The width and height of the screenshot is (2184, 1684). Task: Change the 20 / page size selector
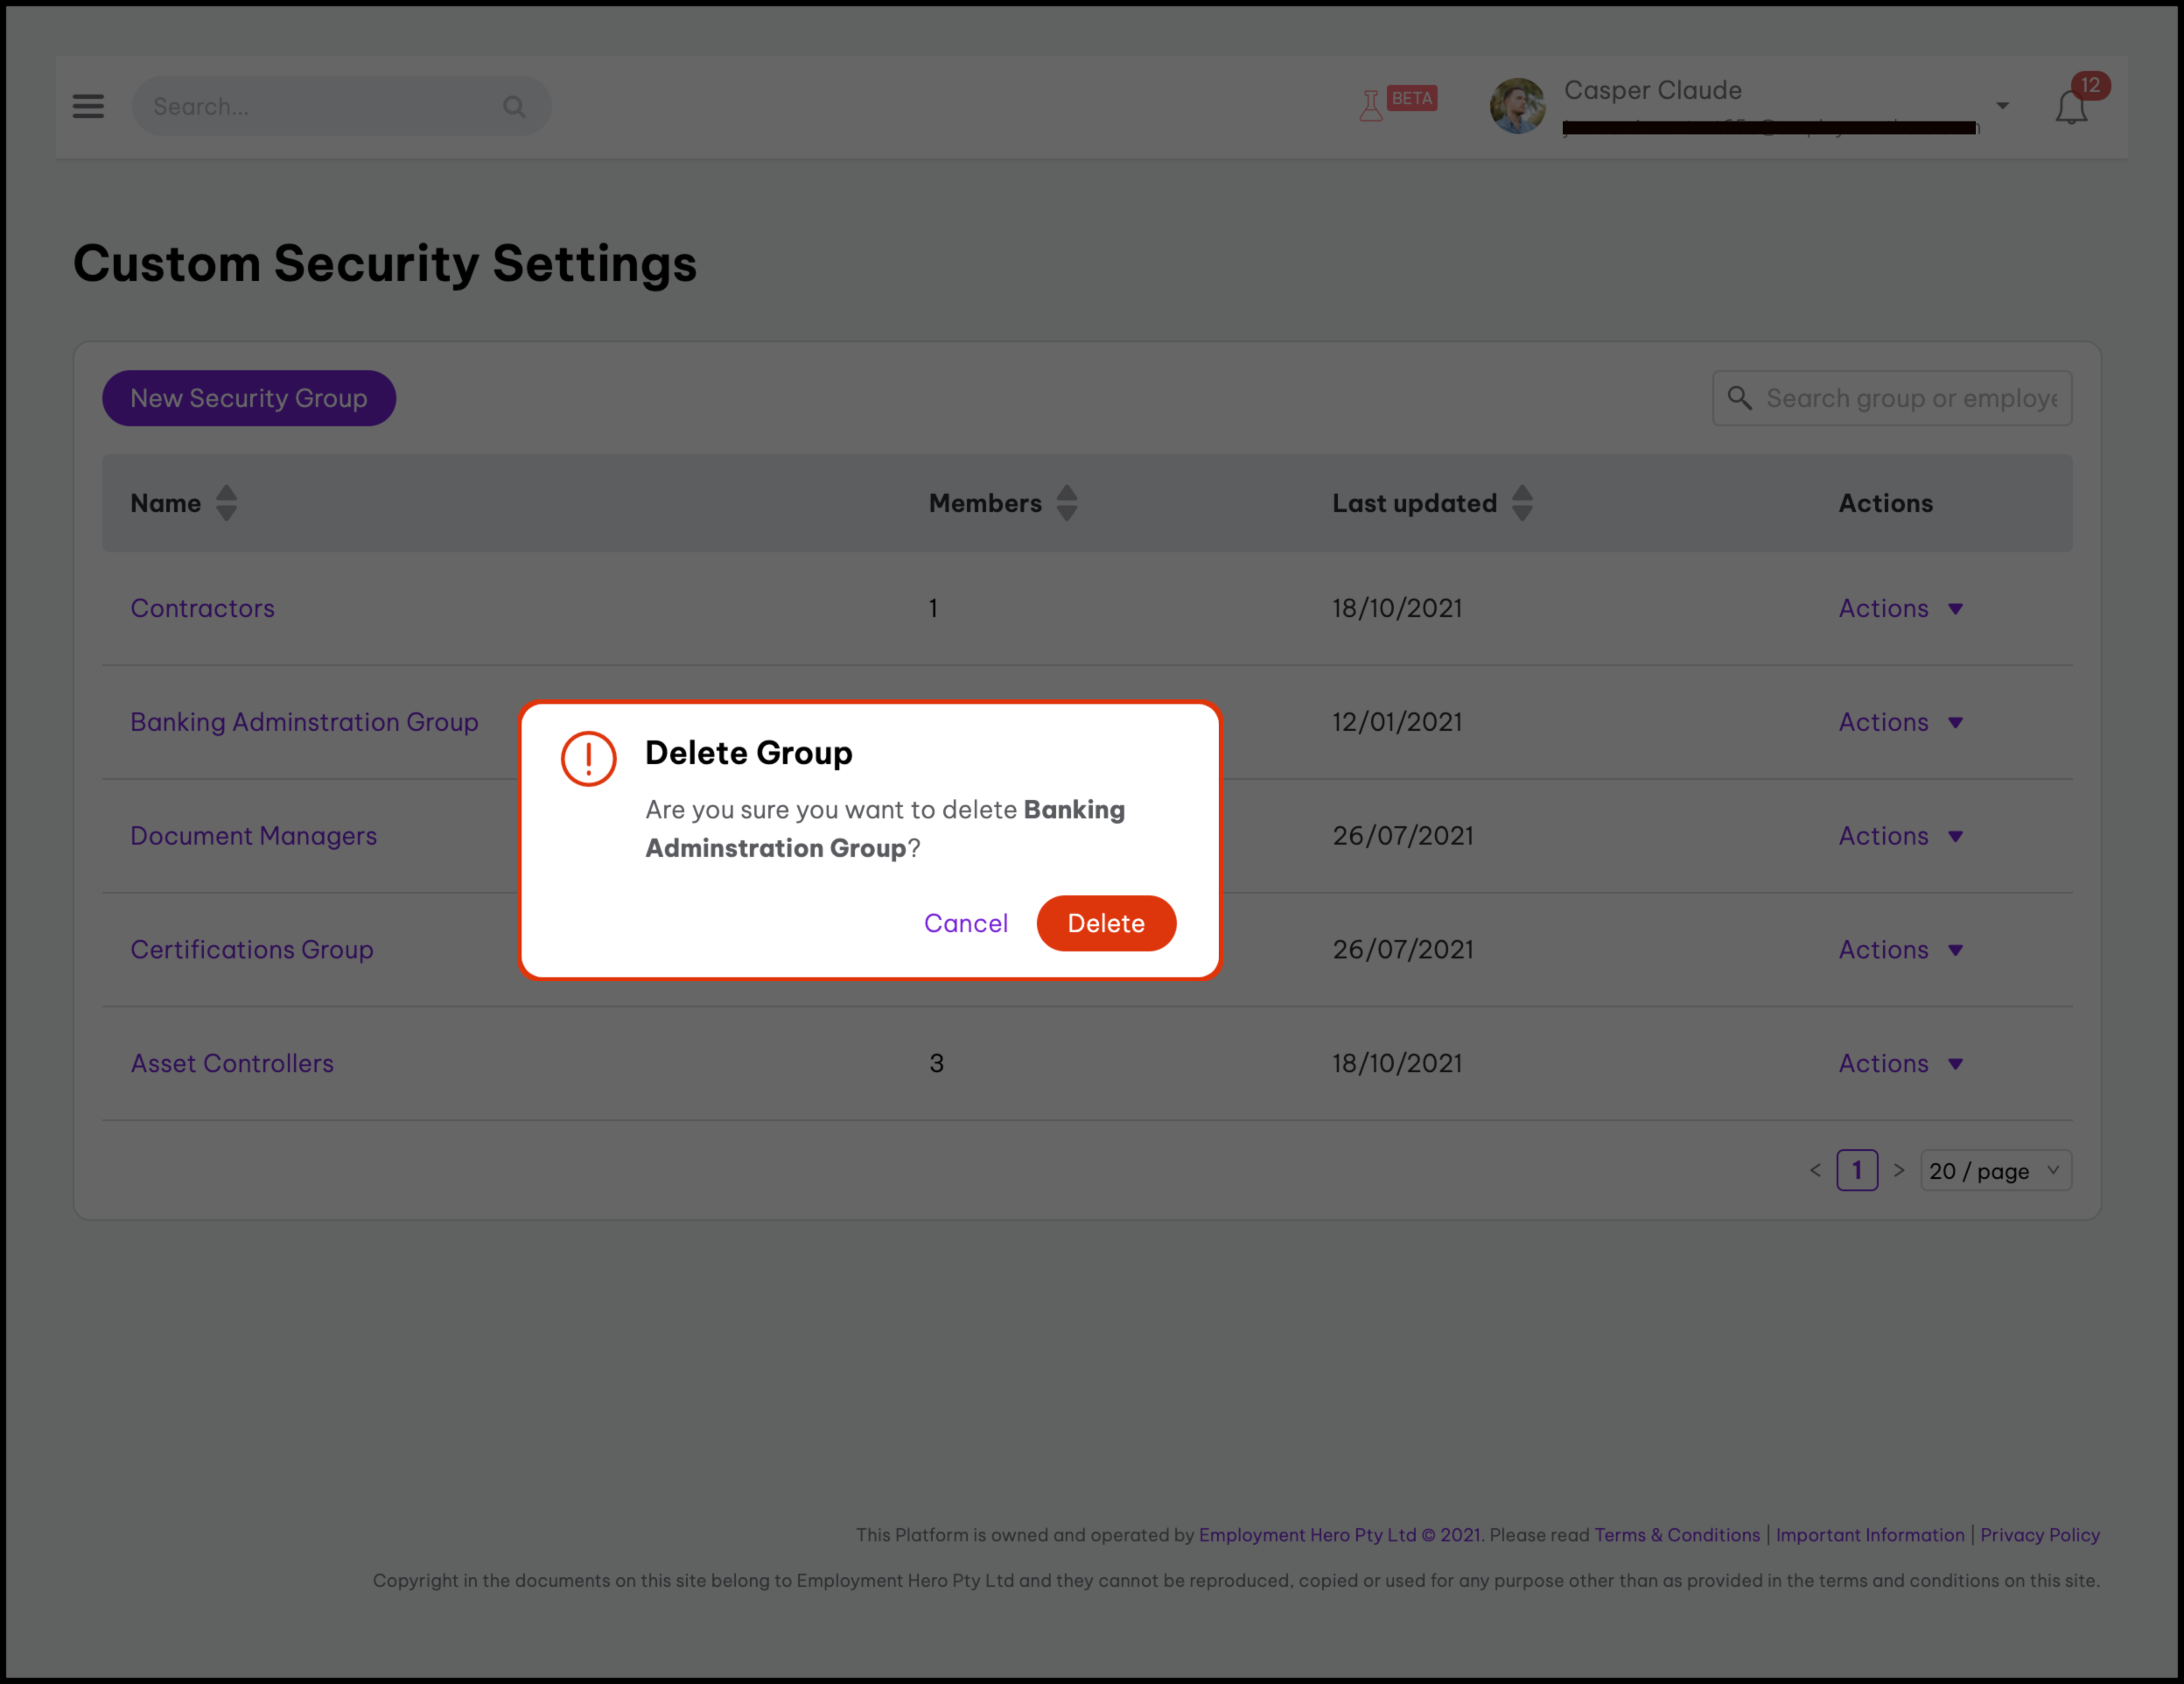point(1995,1170)
